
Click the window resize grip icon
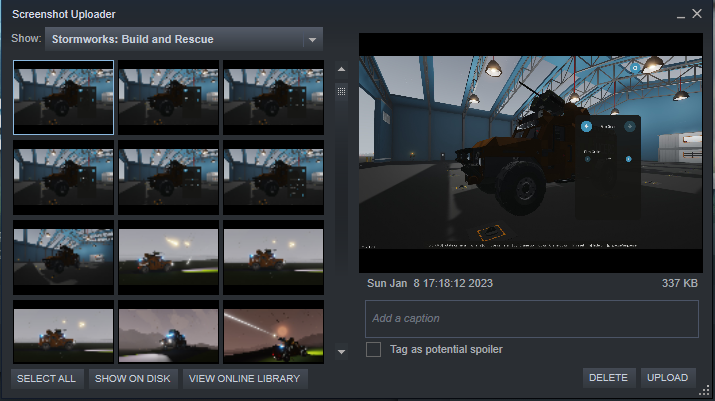[705, 390]
